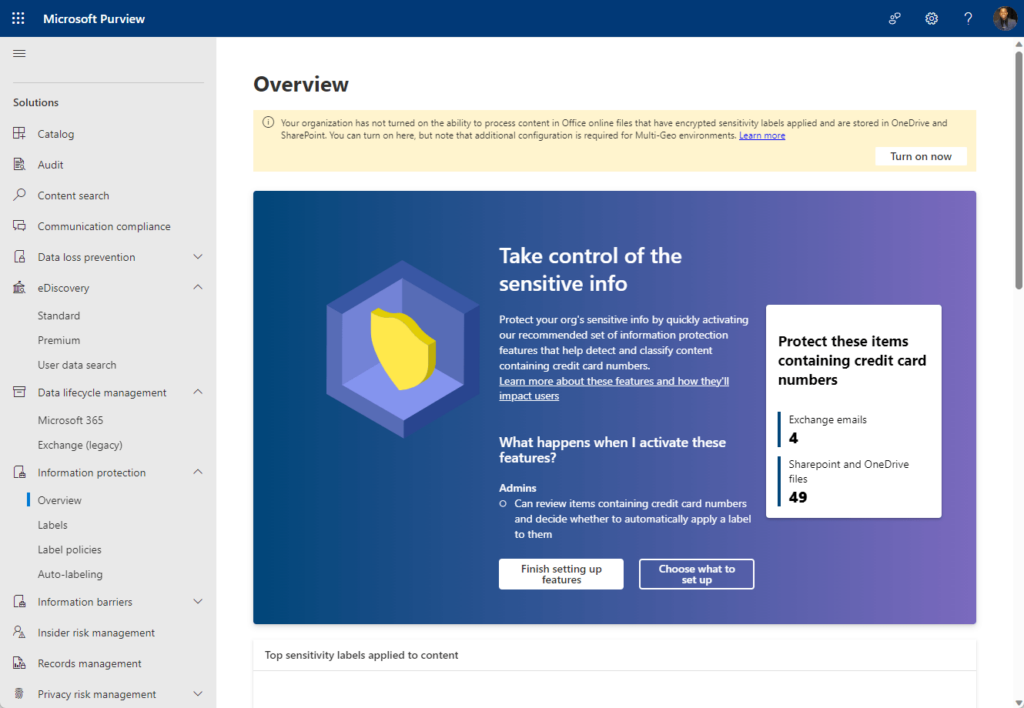The image size is (1024, 708).
Task: Click Exchange emails count 4
Action: pos(793,438)
